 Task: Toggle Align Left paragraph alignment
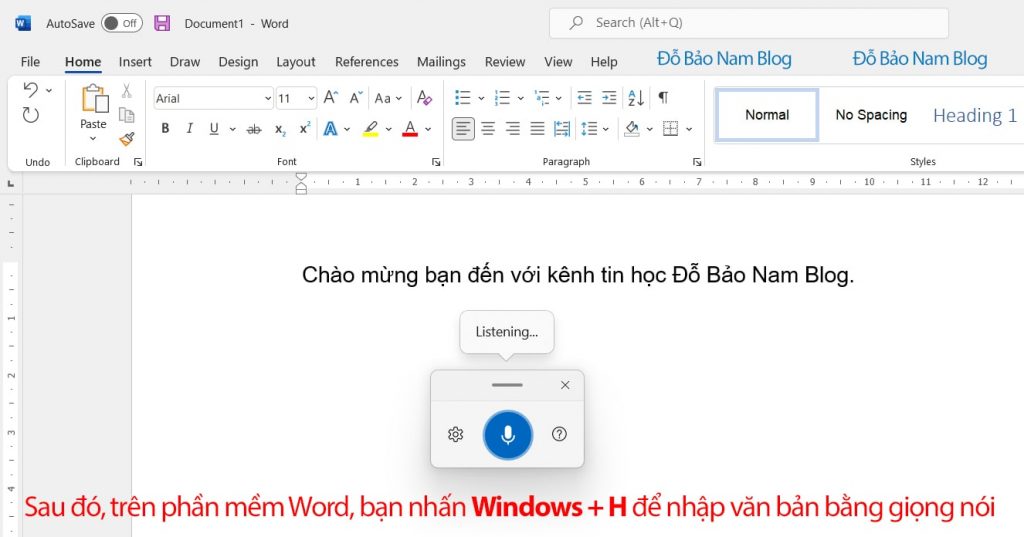(x=463, y=129)
